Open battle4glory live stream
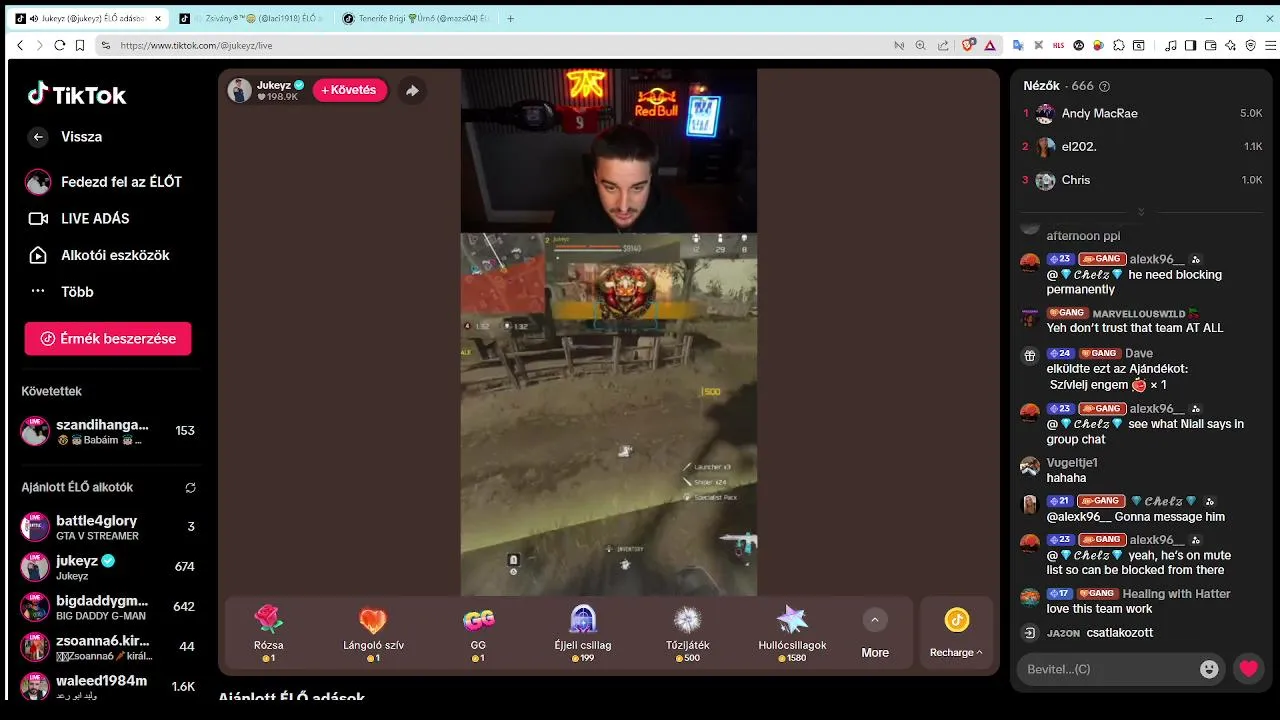This screenshot has height=720, width=1280. point(108,527)
